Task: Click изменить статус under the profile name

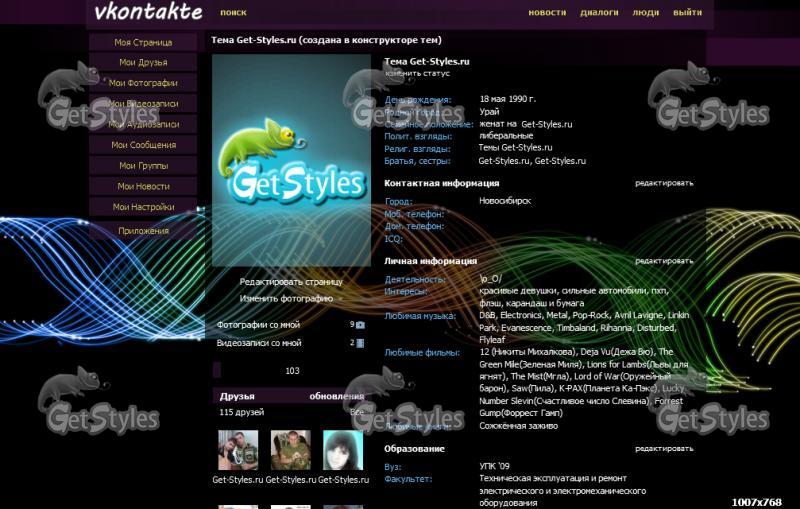Action: [x=418, y=74]
